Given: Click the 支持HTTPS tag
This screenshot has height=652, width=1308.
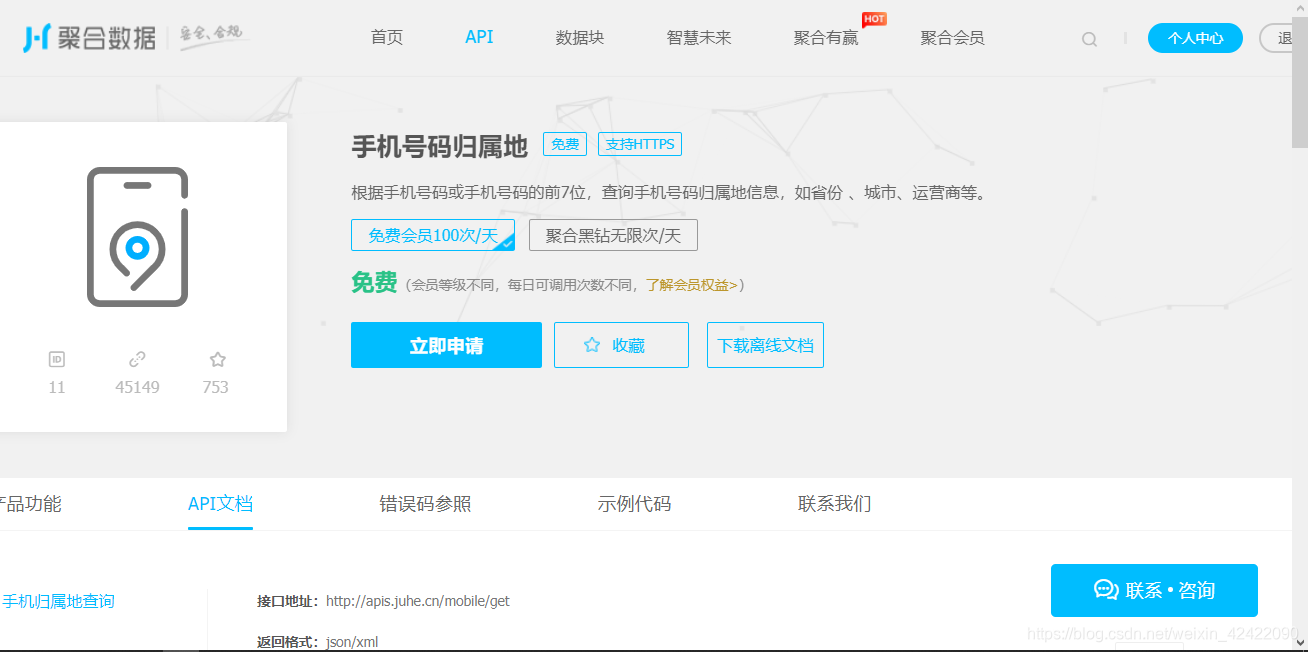Looking at the screenshot, I should click(x=640, y=144).
